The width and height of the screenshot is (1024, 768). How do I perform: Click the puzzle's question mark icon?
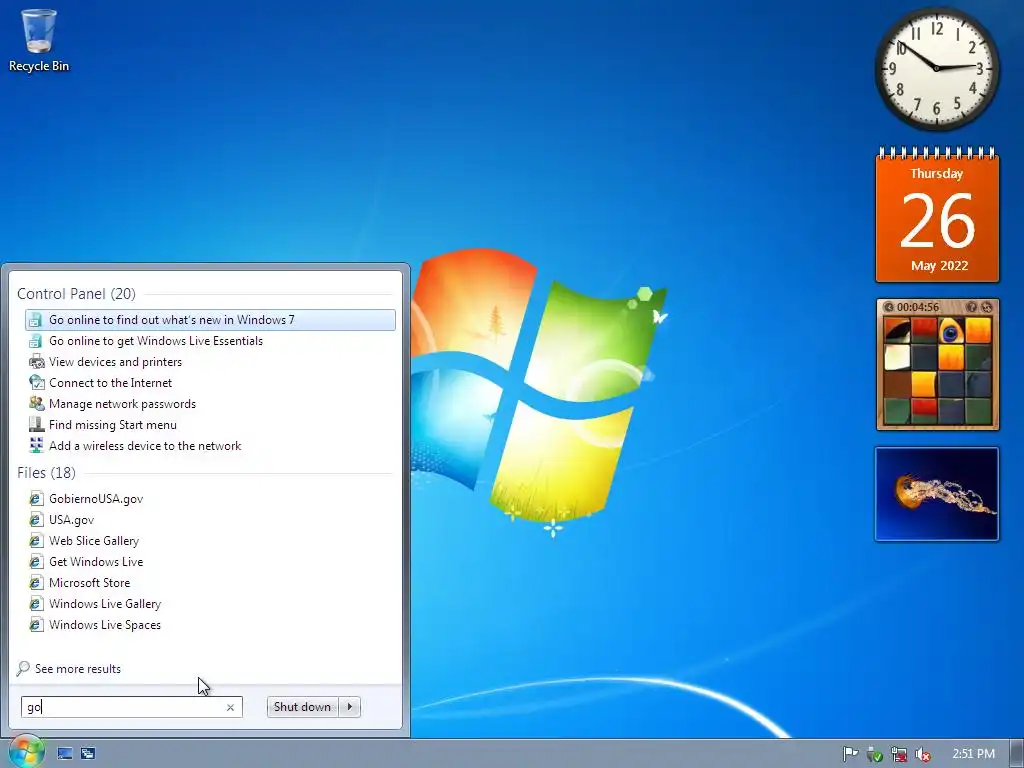(971, 307)
